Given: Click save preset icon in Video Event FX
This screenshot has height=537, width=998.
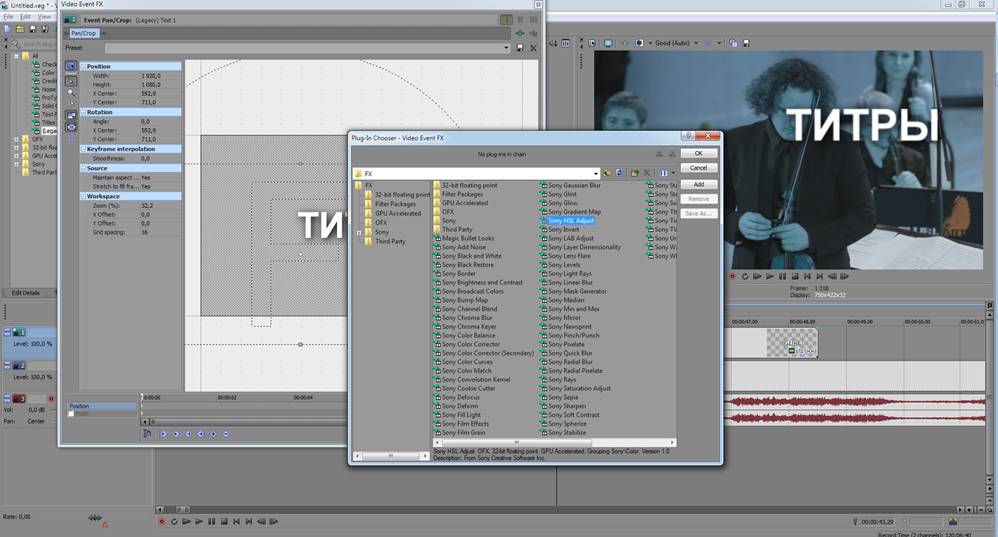Looking at the screenshot, I should click(x=520, y=48).
